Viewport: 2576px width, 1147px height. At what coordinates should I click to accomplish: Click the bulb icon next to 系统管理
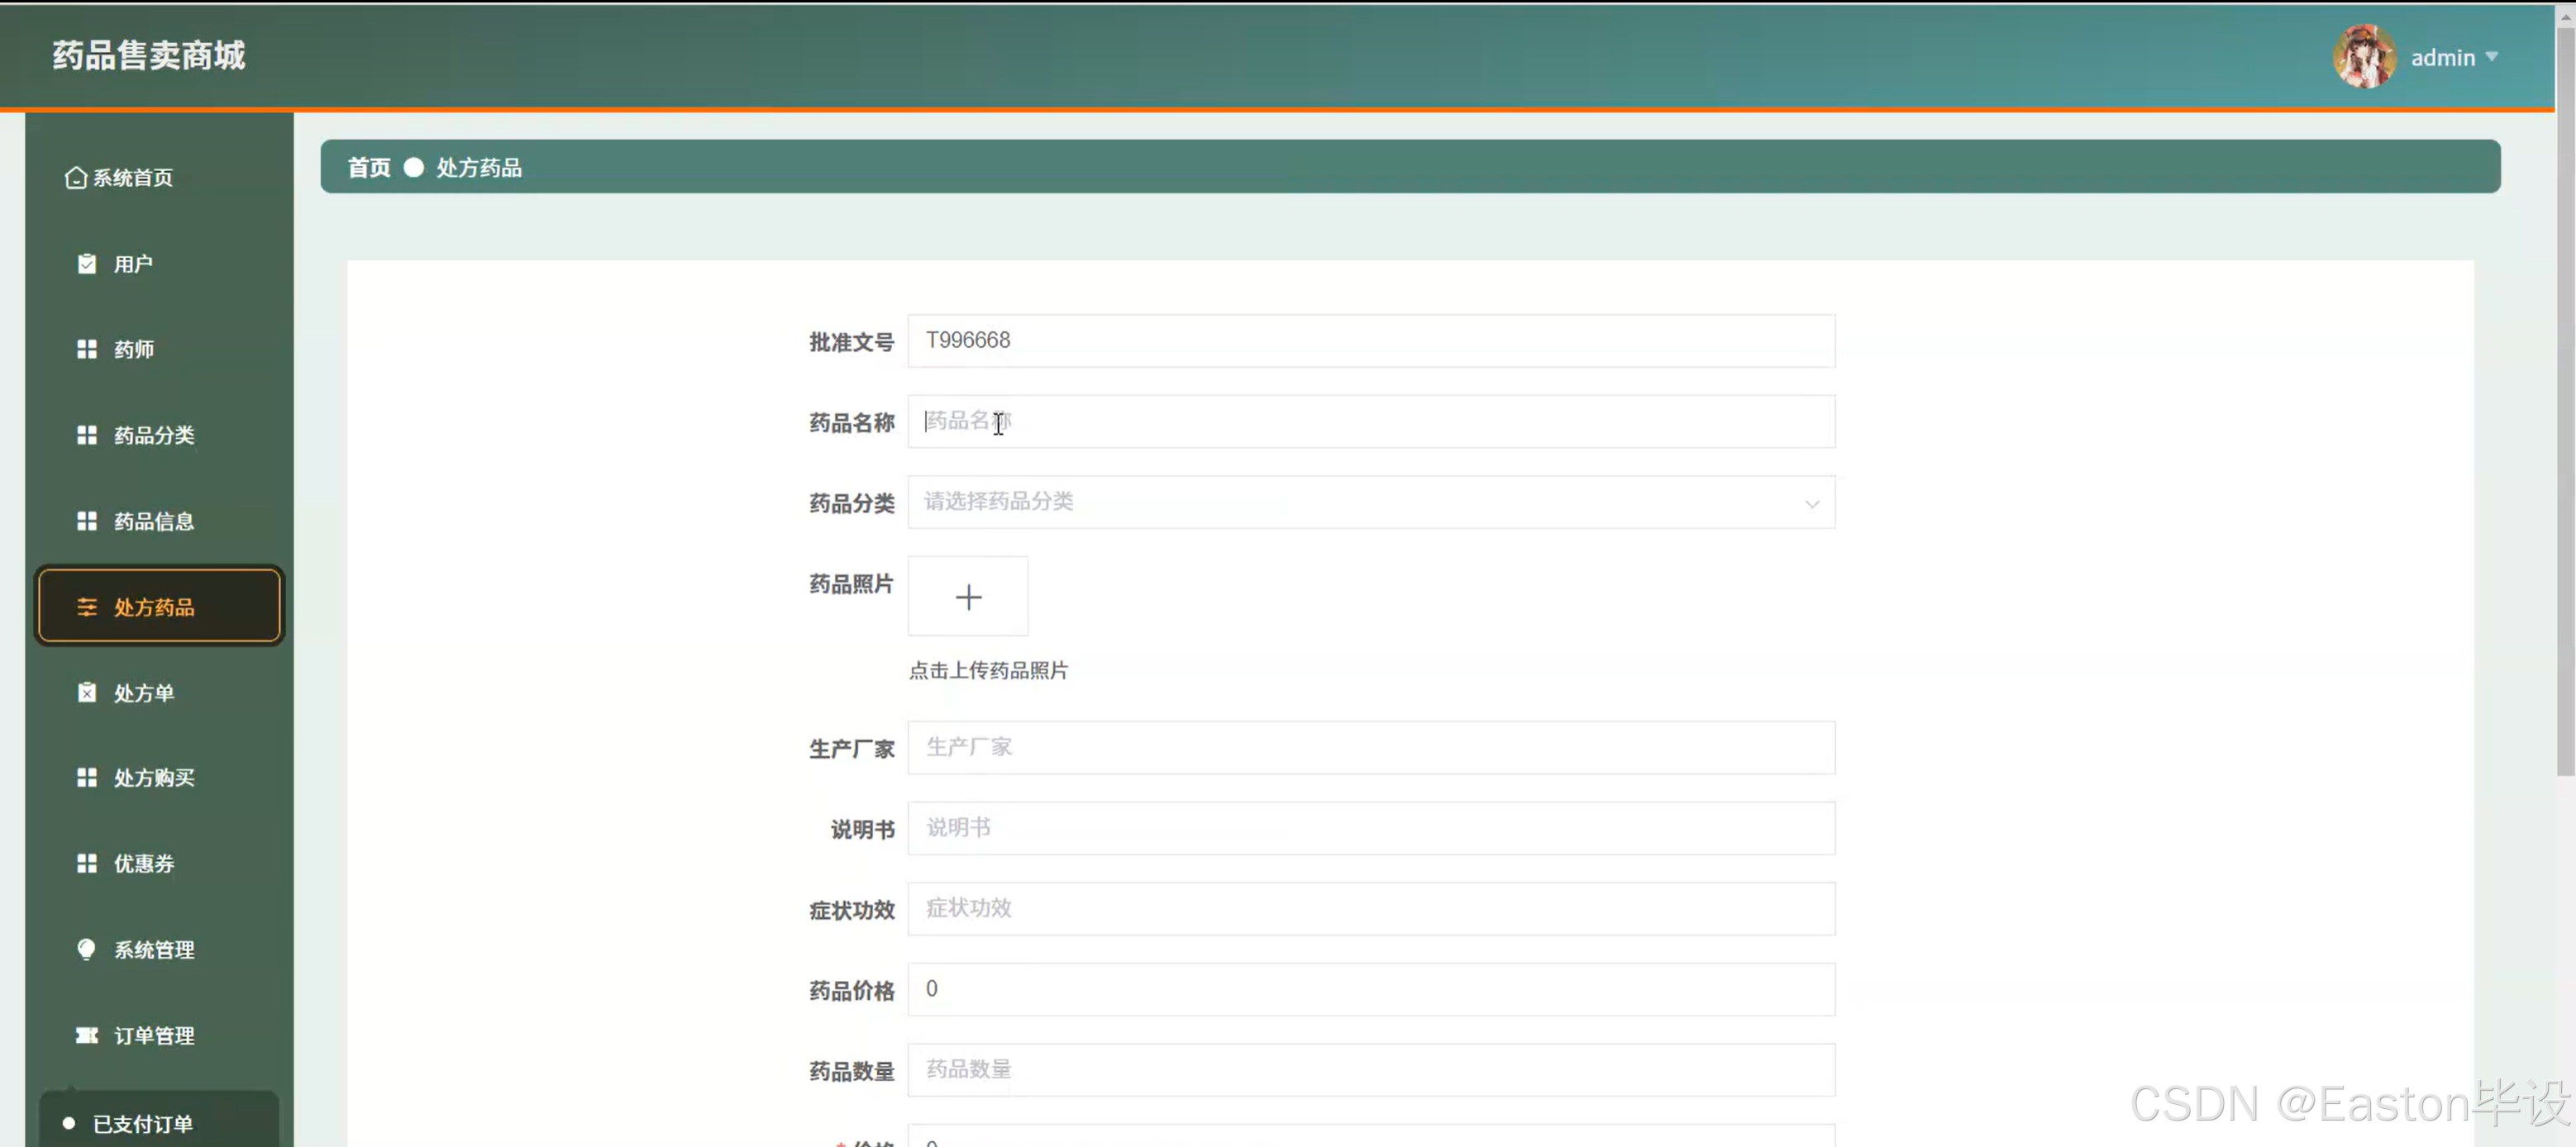pos(87,950)
